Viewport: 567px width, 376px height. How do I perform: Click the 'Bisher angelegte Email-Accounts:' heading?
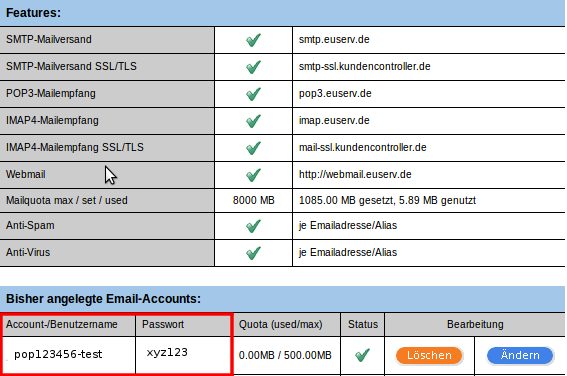pos(103,299)
